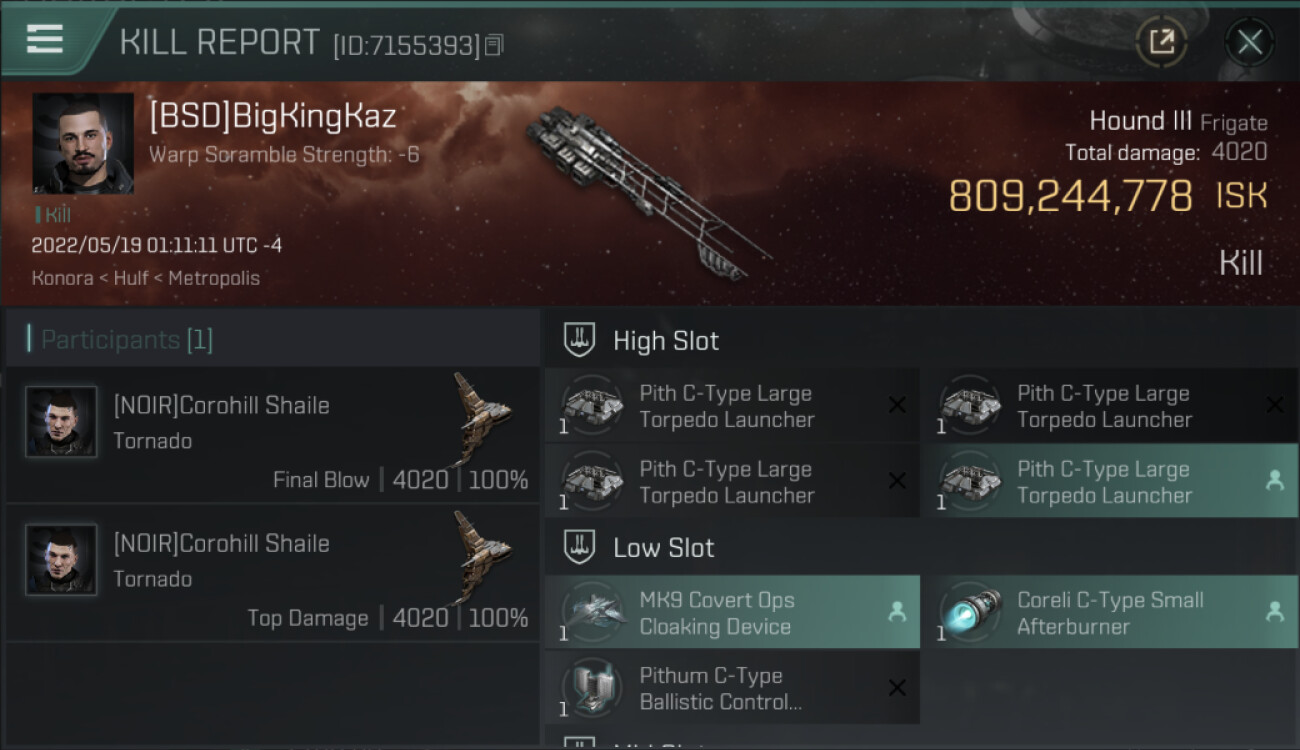Viewport: 1300px width, 750px height.
Task: Click the [BSD]BigKingKaz pilot name
Action: [273, 116]
